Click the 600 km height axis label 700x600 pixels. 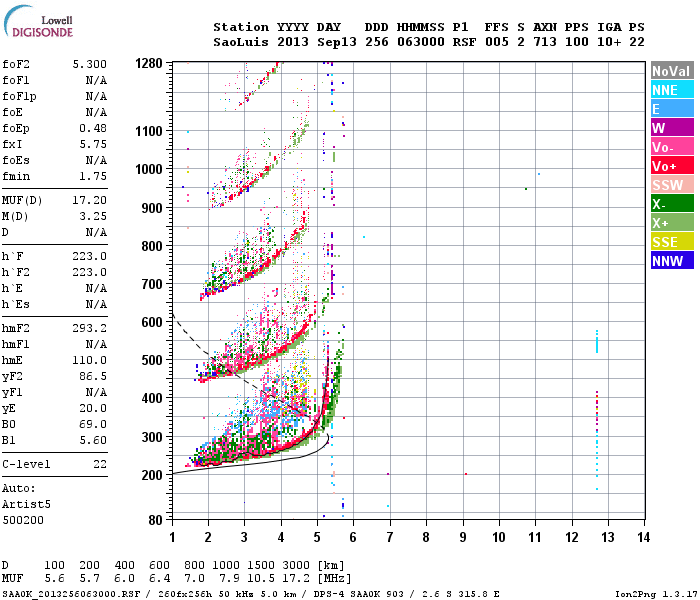point(152,322)
